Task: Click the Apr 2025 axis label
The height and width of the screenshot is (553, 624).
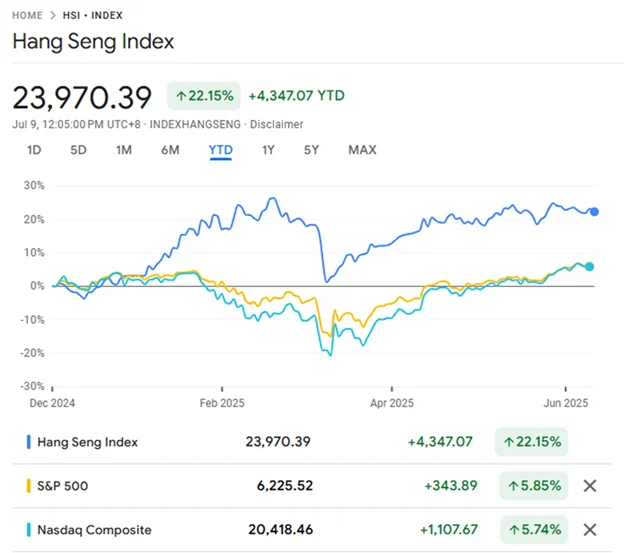Action: (392, 403)
